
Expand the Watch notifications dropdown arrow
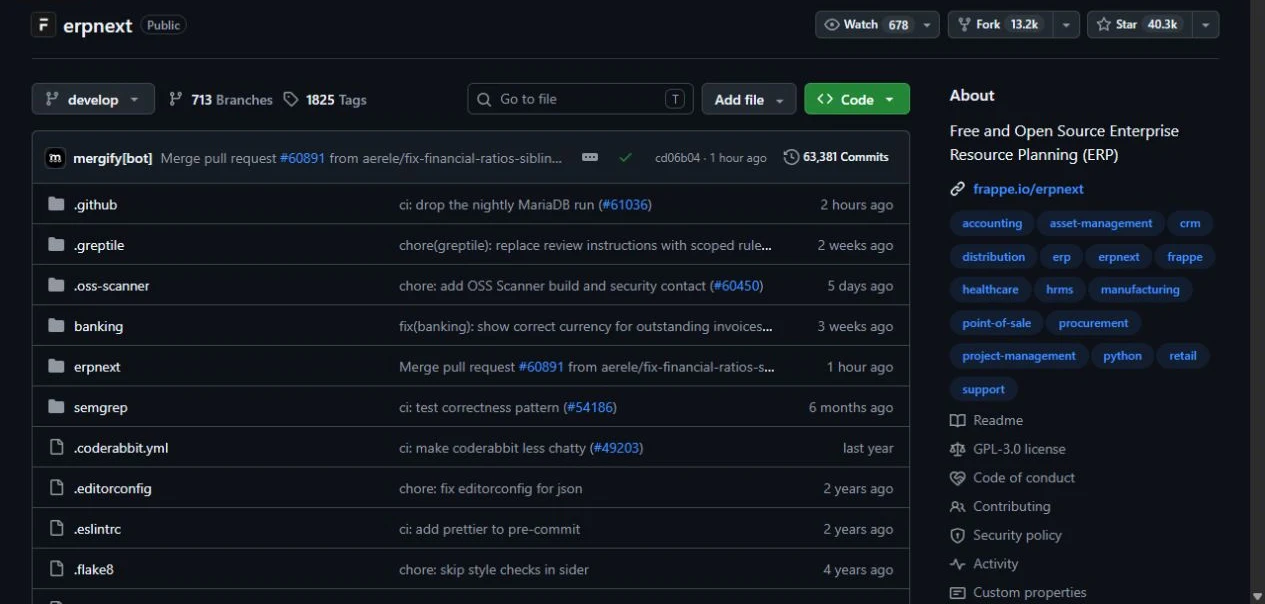[x=928, y=25]
